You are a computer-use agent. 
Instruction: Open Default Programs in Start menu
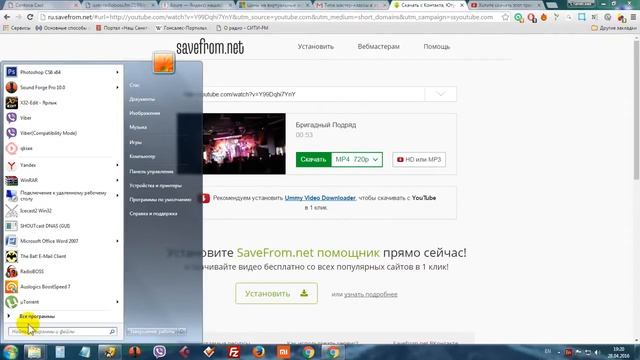click(160, 200)
